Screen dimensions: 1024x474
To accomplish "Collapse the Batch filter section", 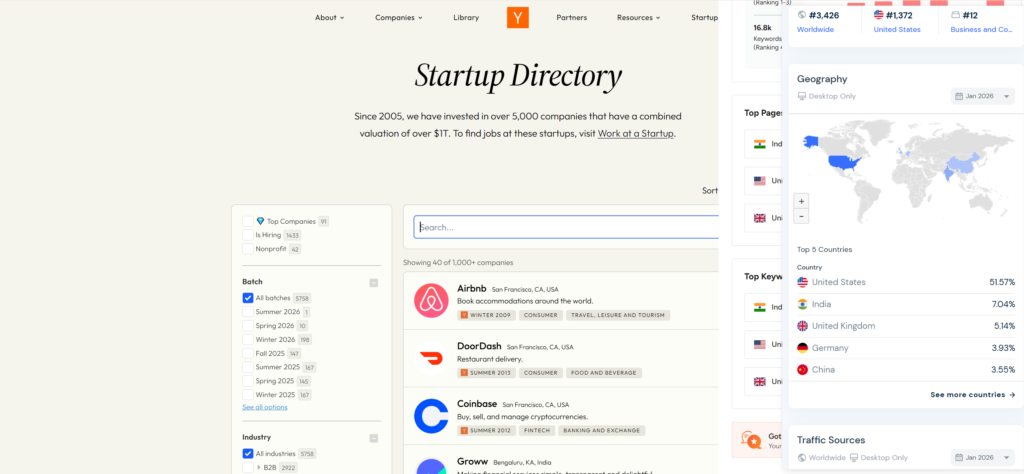I will (x=374, y=283).
